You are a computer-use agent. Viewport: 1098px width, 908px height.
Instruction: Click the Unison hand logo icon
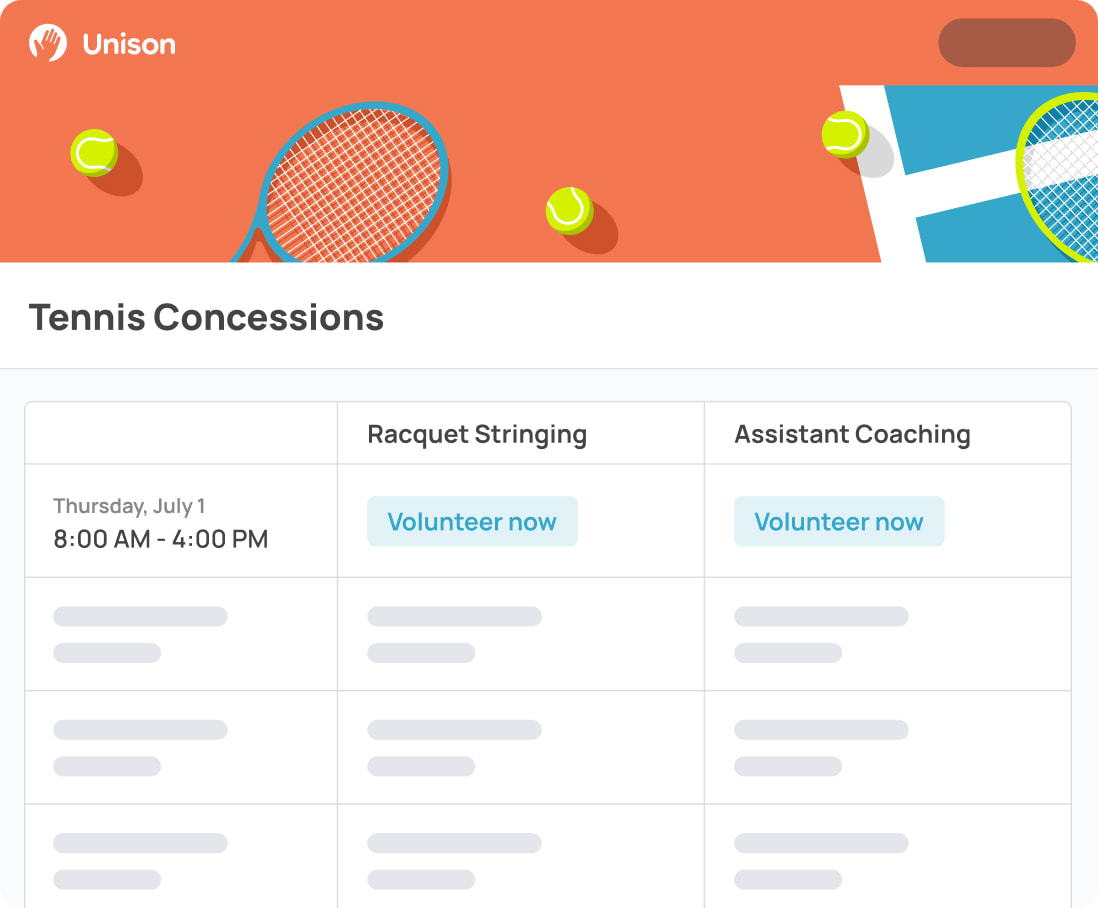point(47,43)
